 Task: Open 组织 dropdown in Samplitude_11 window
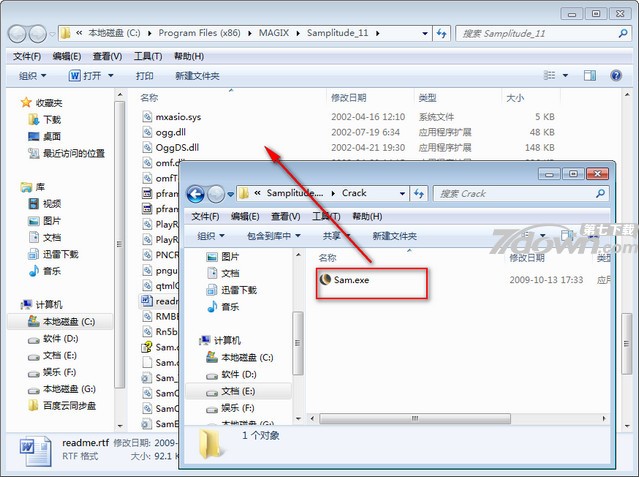[x=33, y=76]
